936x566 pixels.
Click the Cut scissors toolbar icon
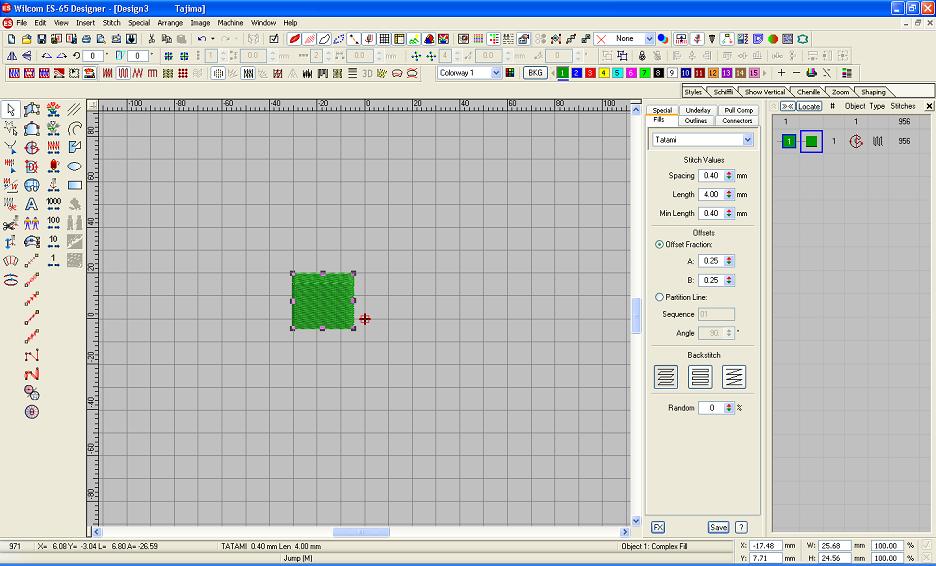click(x=152, y=39)
